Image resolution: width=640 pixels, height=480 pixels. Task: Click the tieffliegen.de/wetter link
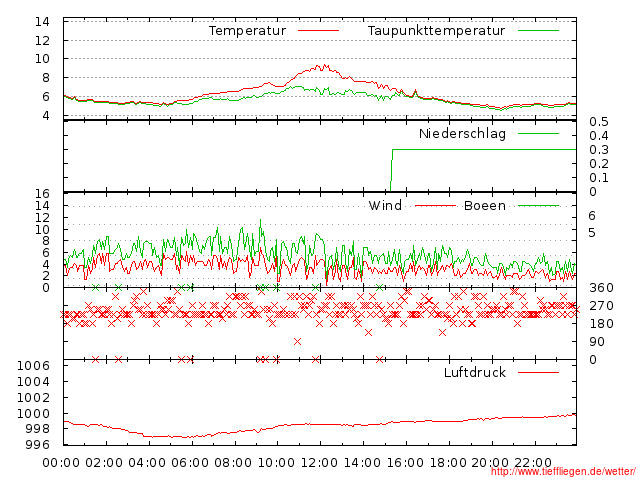pyautogui.click(x=563, y=472)
